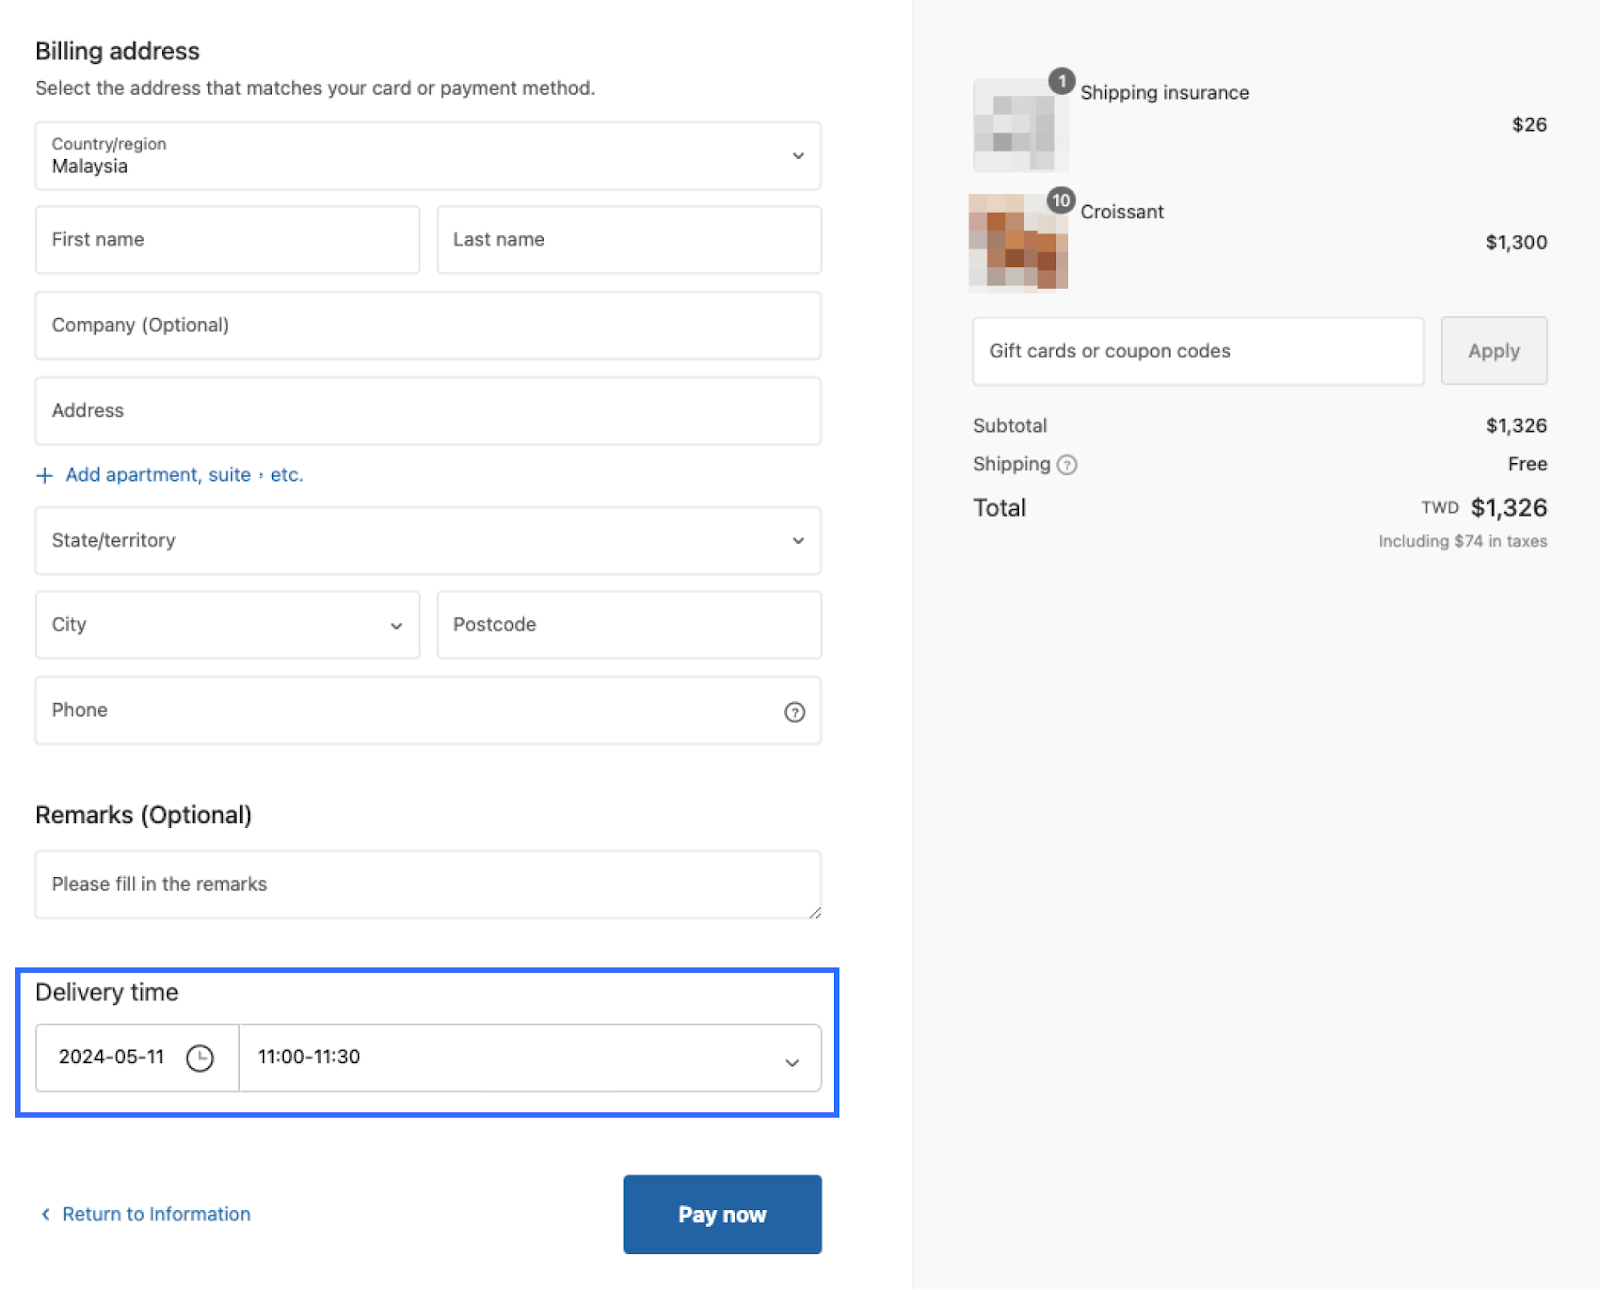Viewport: 1600px width, 1290px height.
Task: Follow the Return to Information link
Action: (156, 1214)
